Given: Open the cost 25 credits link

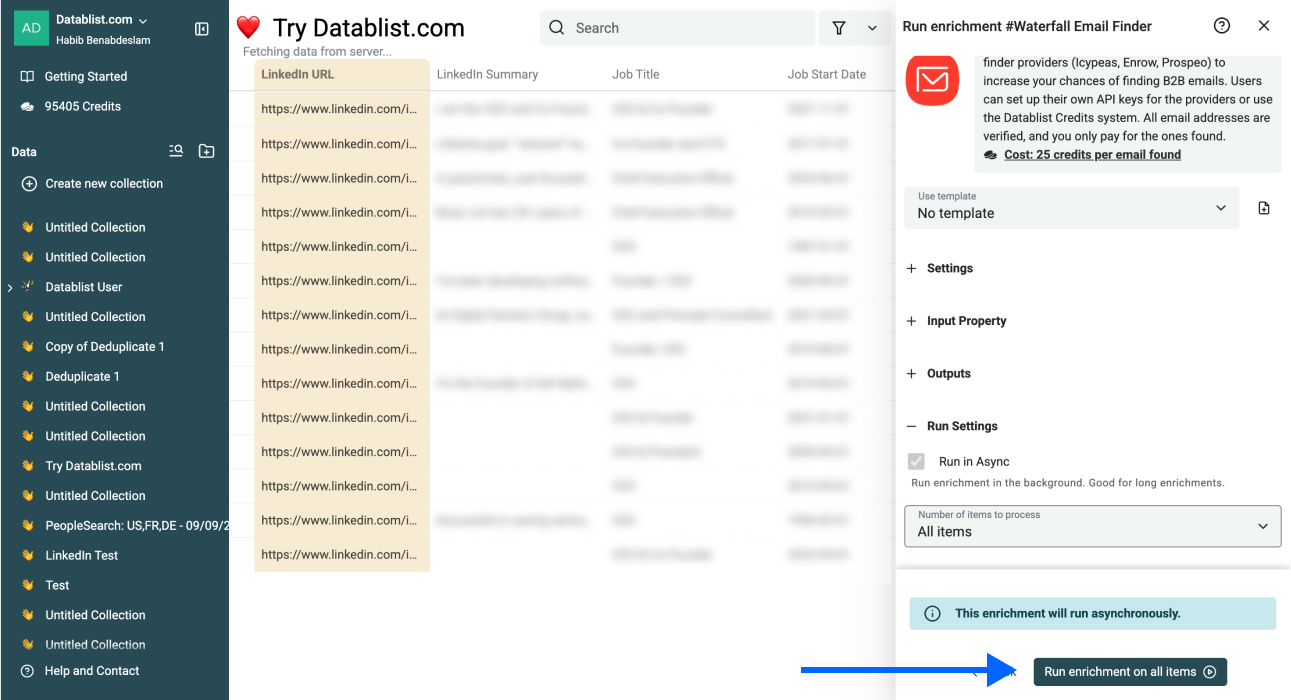Looking at the screenshot, I should [x=1092, y=155].
